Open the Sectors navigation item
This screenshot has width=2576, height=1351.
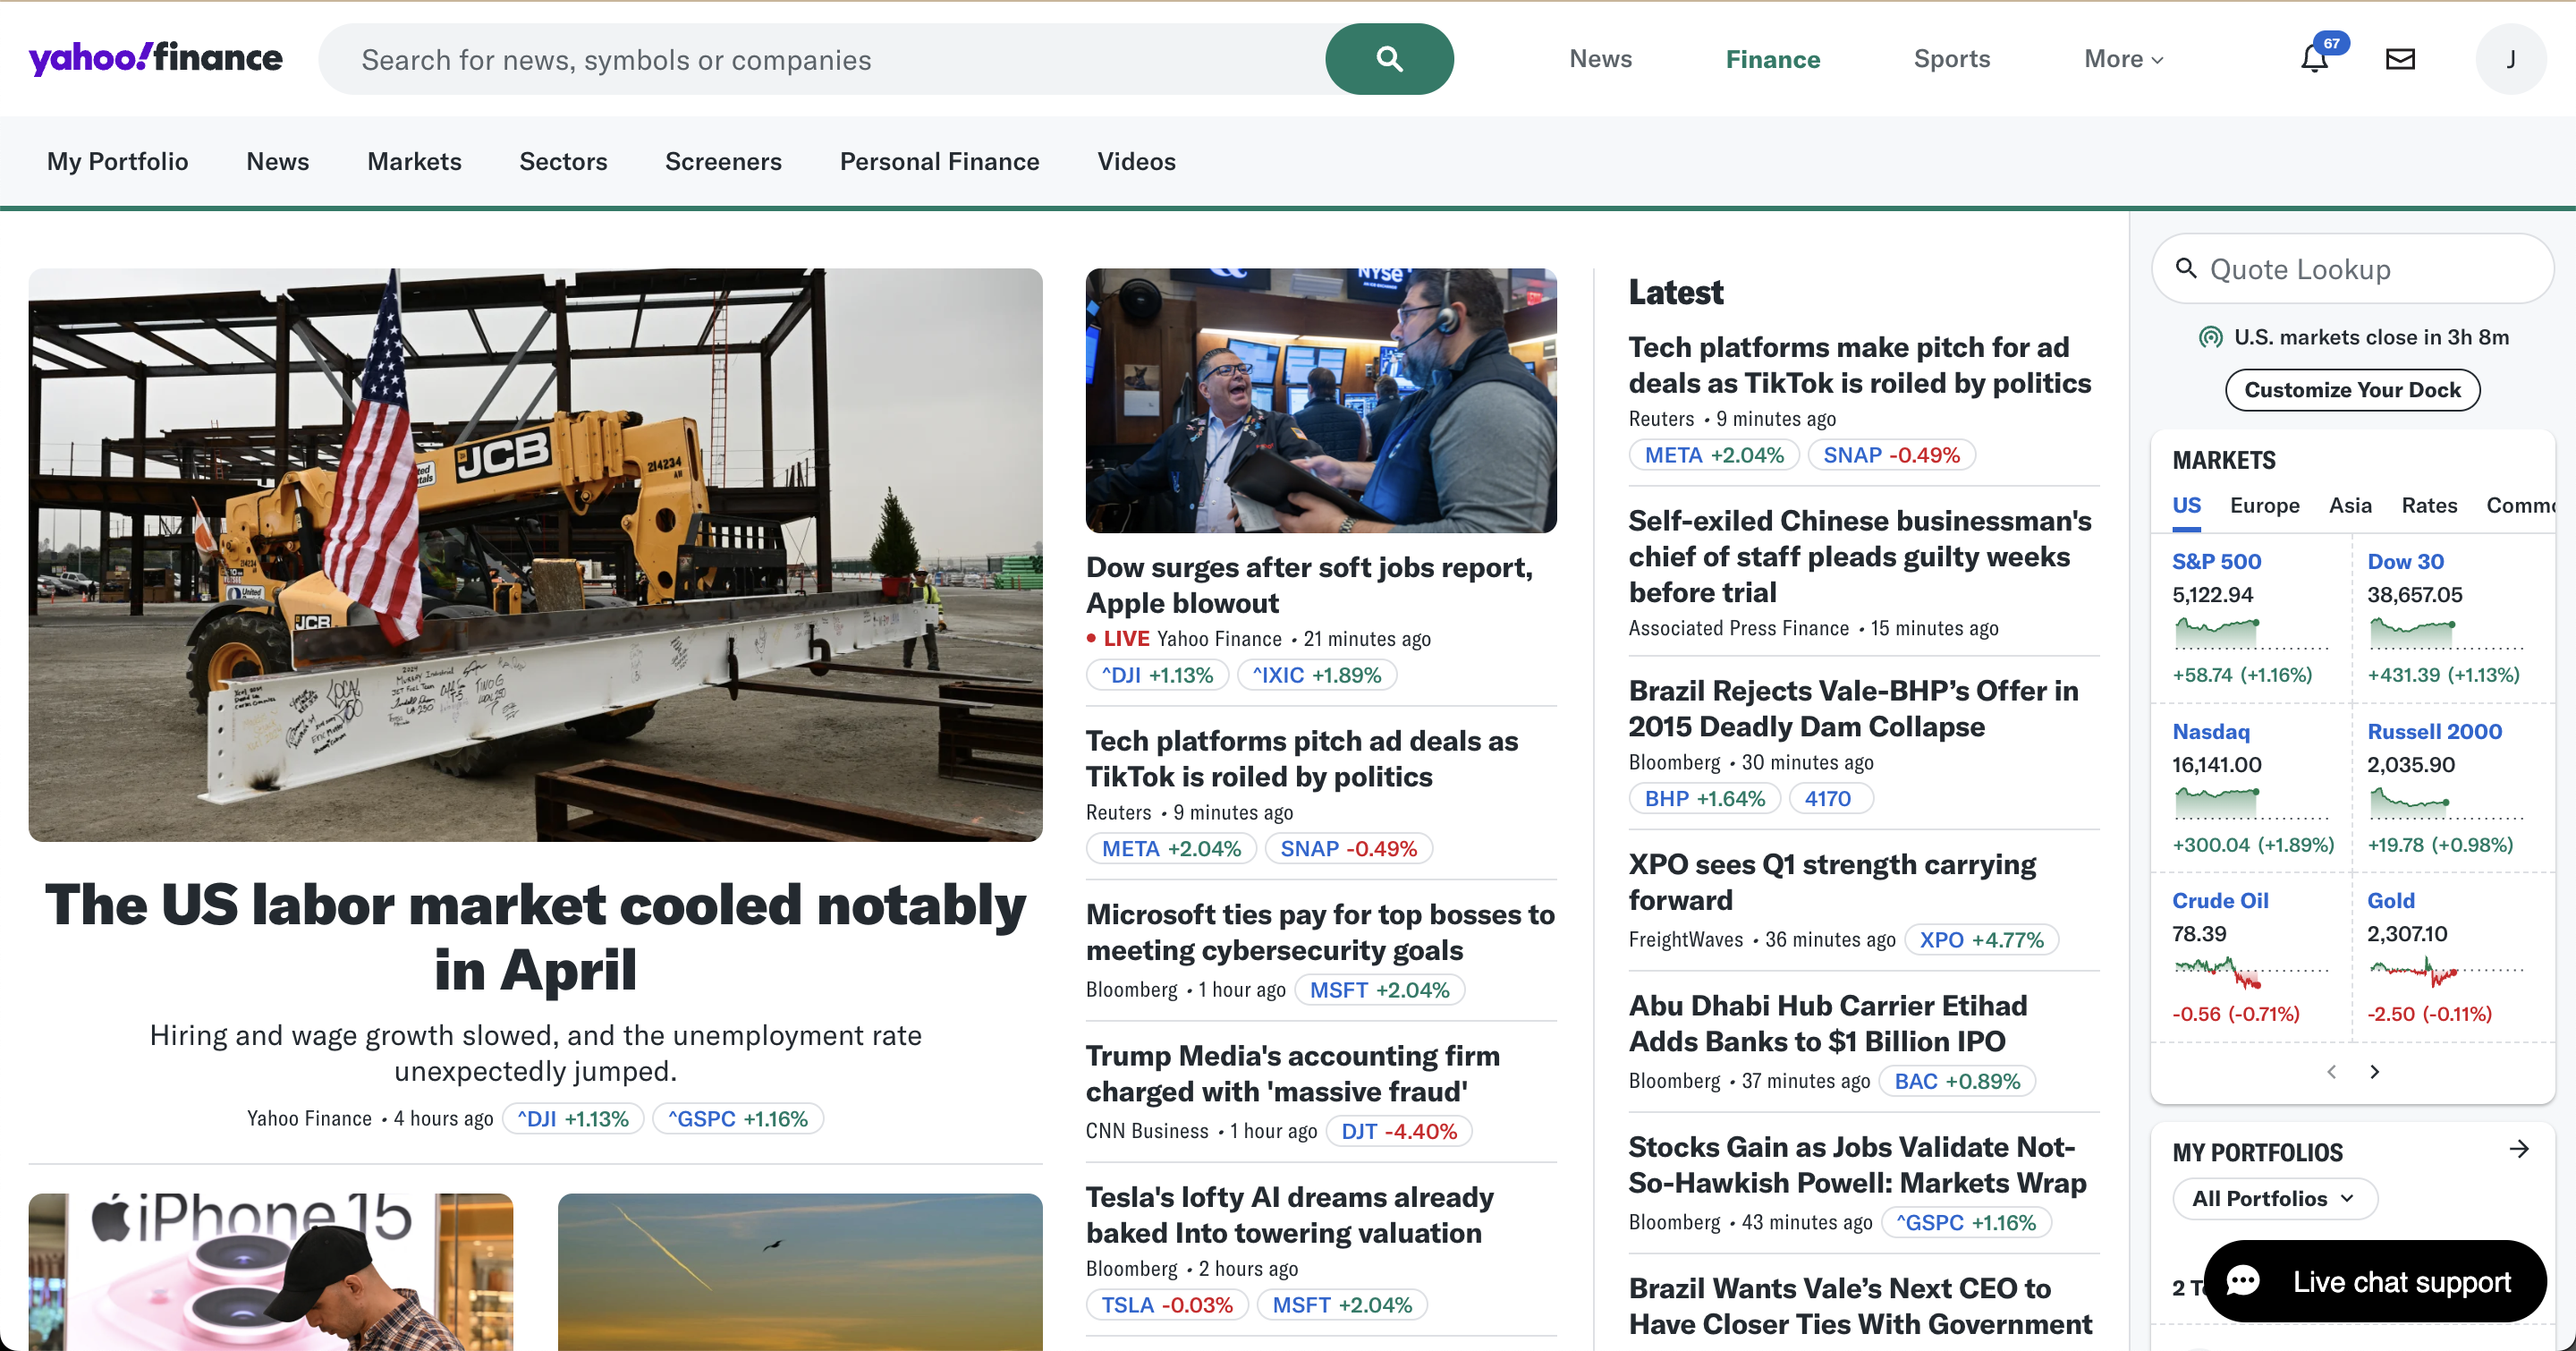pyautogui.click(x=563, y=161)
